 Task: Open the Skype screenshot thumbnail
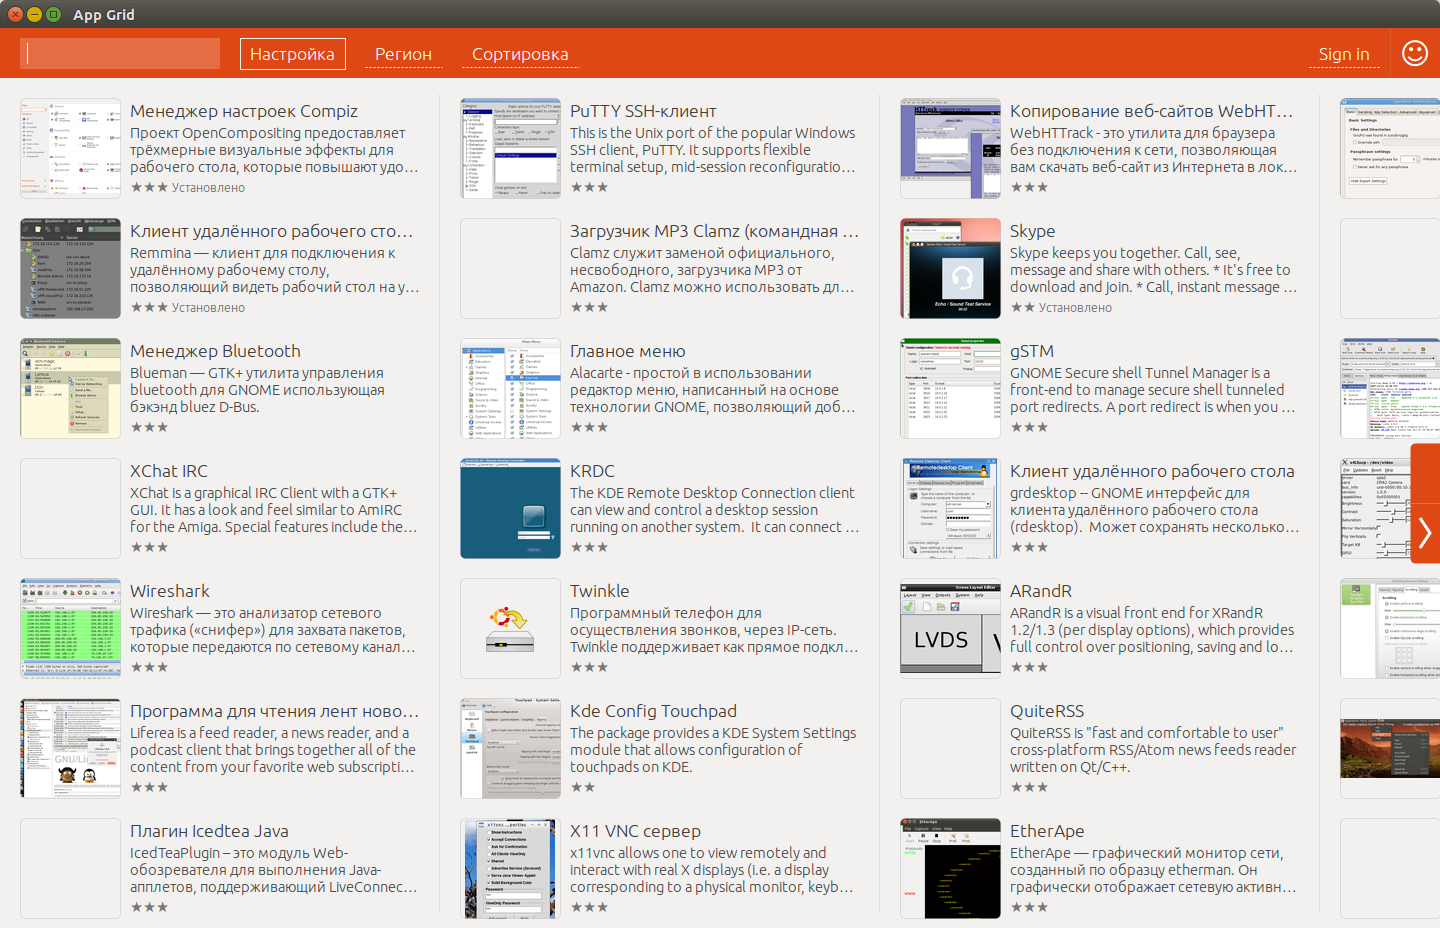950,268
